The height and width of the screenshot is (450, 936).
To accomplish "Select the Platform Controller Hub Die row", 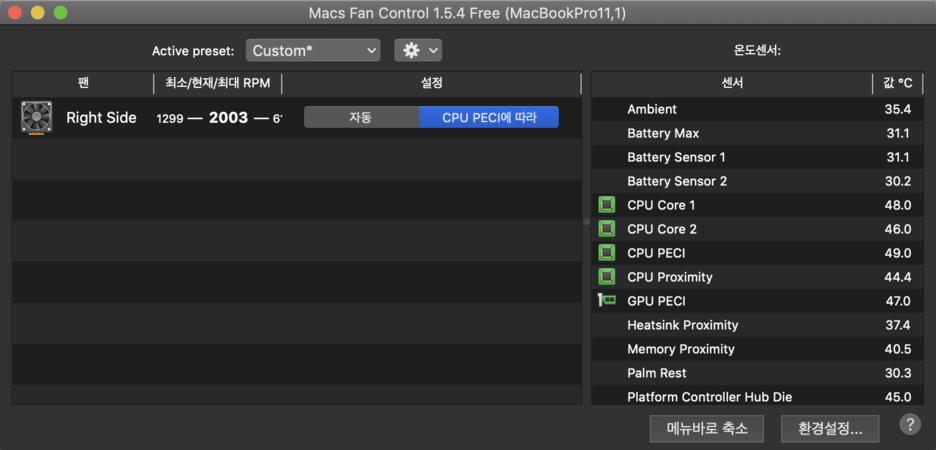I will (757, 396).
